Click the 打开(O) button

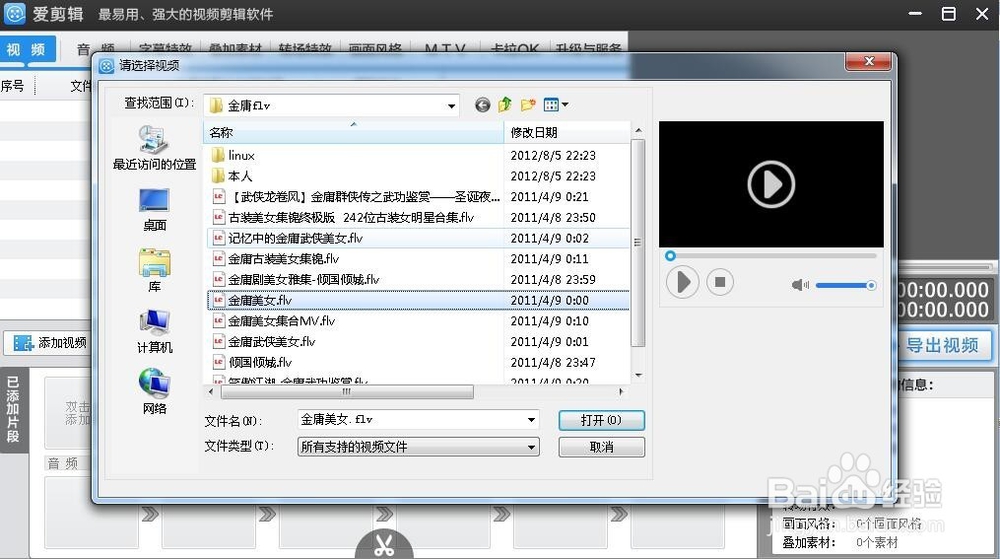601,420
